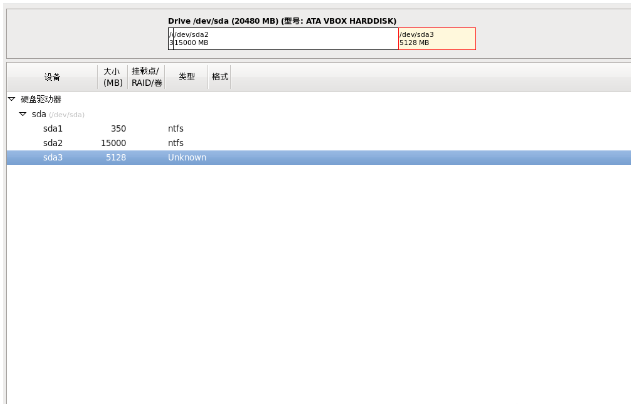
Task: Click the ntfs type cell of sda1
Action: (176, 128)
